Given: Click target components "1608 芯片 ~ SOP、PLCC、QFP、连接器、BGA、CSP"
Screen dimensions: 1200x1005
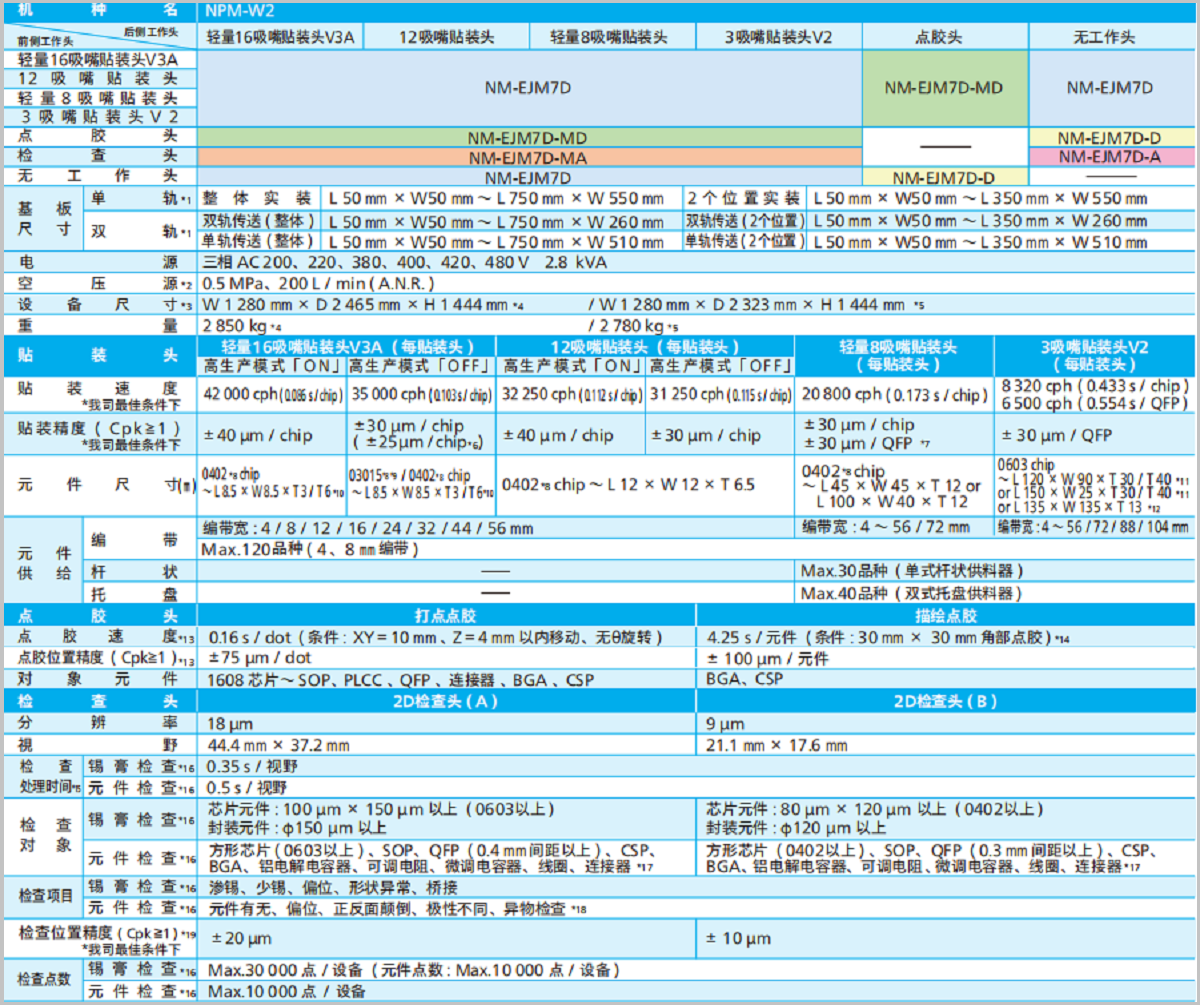Looking at the screenshot, I should point(400,680).
